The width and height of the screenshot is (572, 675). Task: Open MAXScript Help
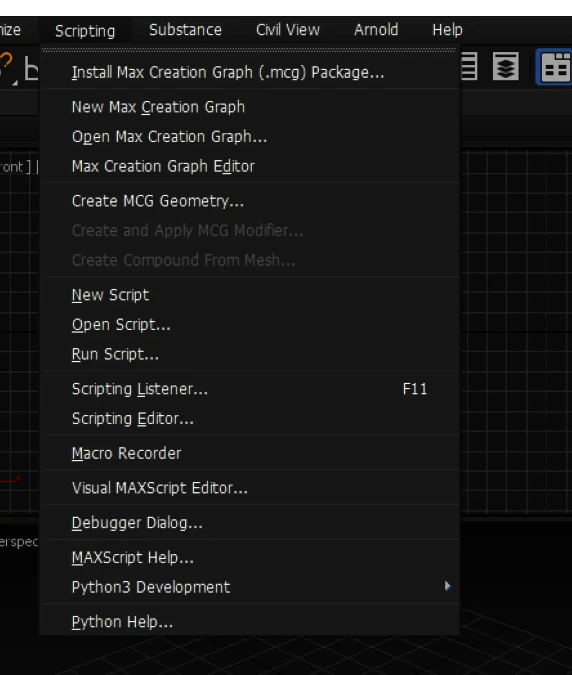click(x=251, y=557)
